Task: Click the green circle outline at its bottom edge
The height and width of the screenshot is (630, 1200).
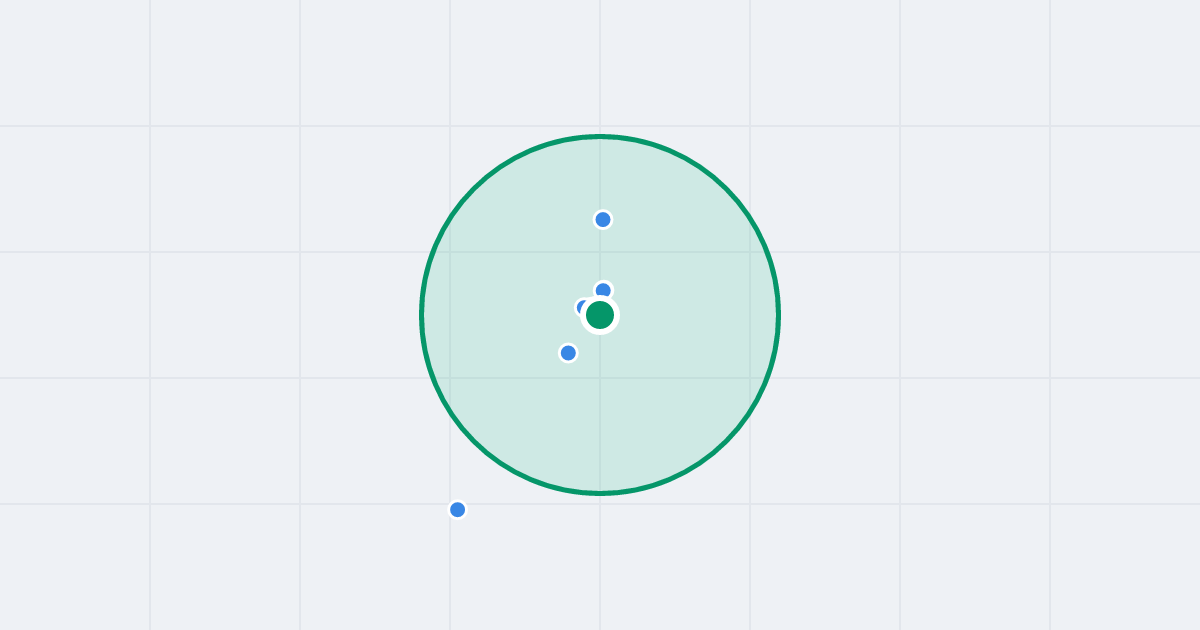Action: [600, 493]
